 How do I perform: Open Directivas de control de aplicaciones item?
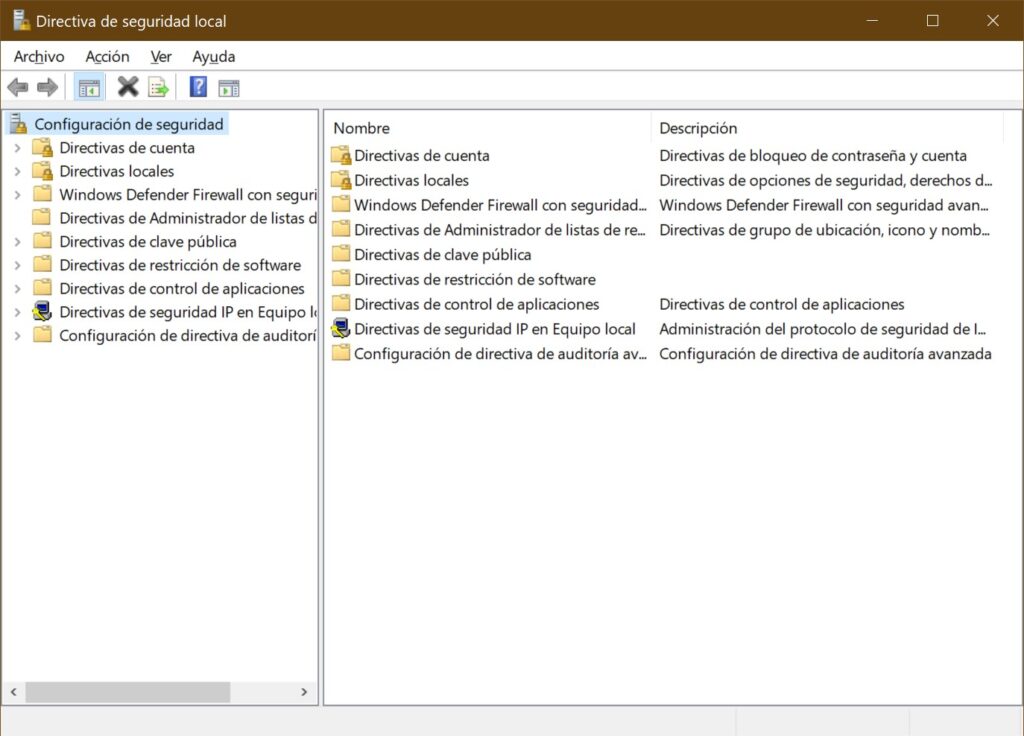tap(478, 304)
